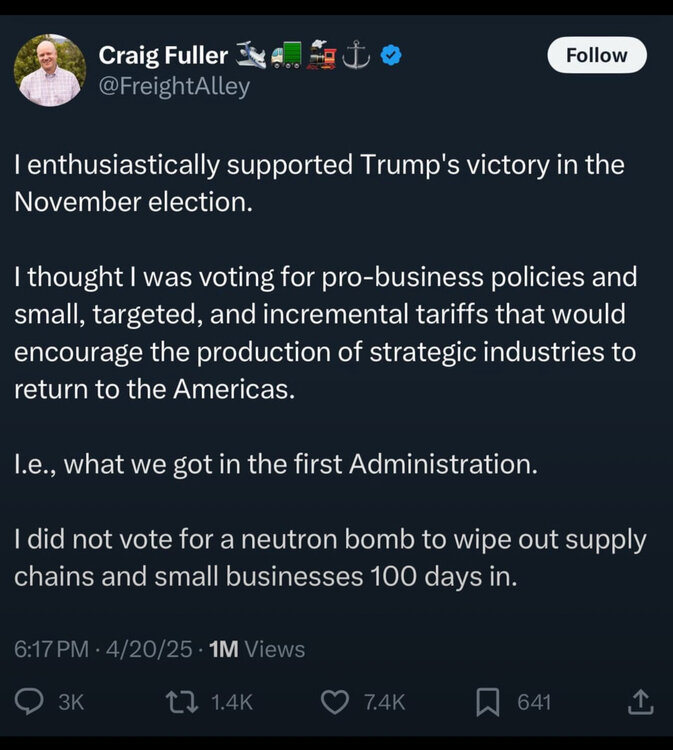Screen dimensions: 673x750
Task: Click the airplane emoji beside the name
Action: click(x=250, y=56)
